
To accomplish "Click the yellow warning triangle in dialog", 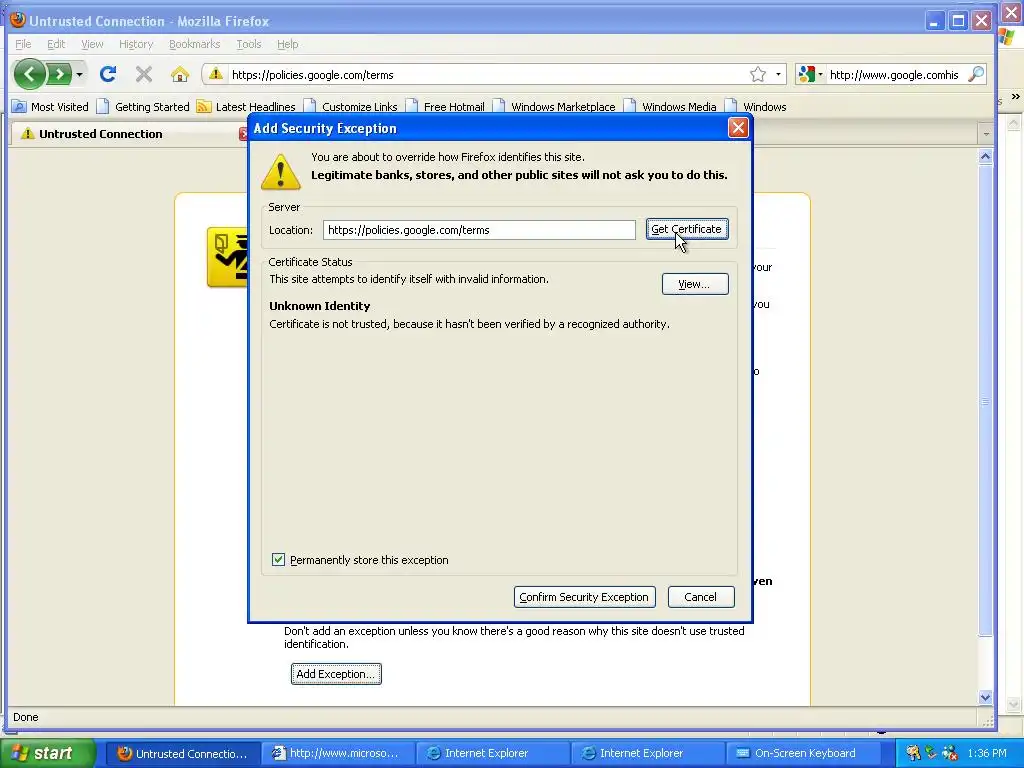I will pos(281,172).
